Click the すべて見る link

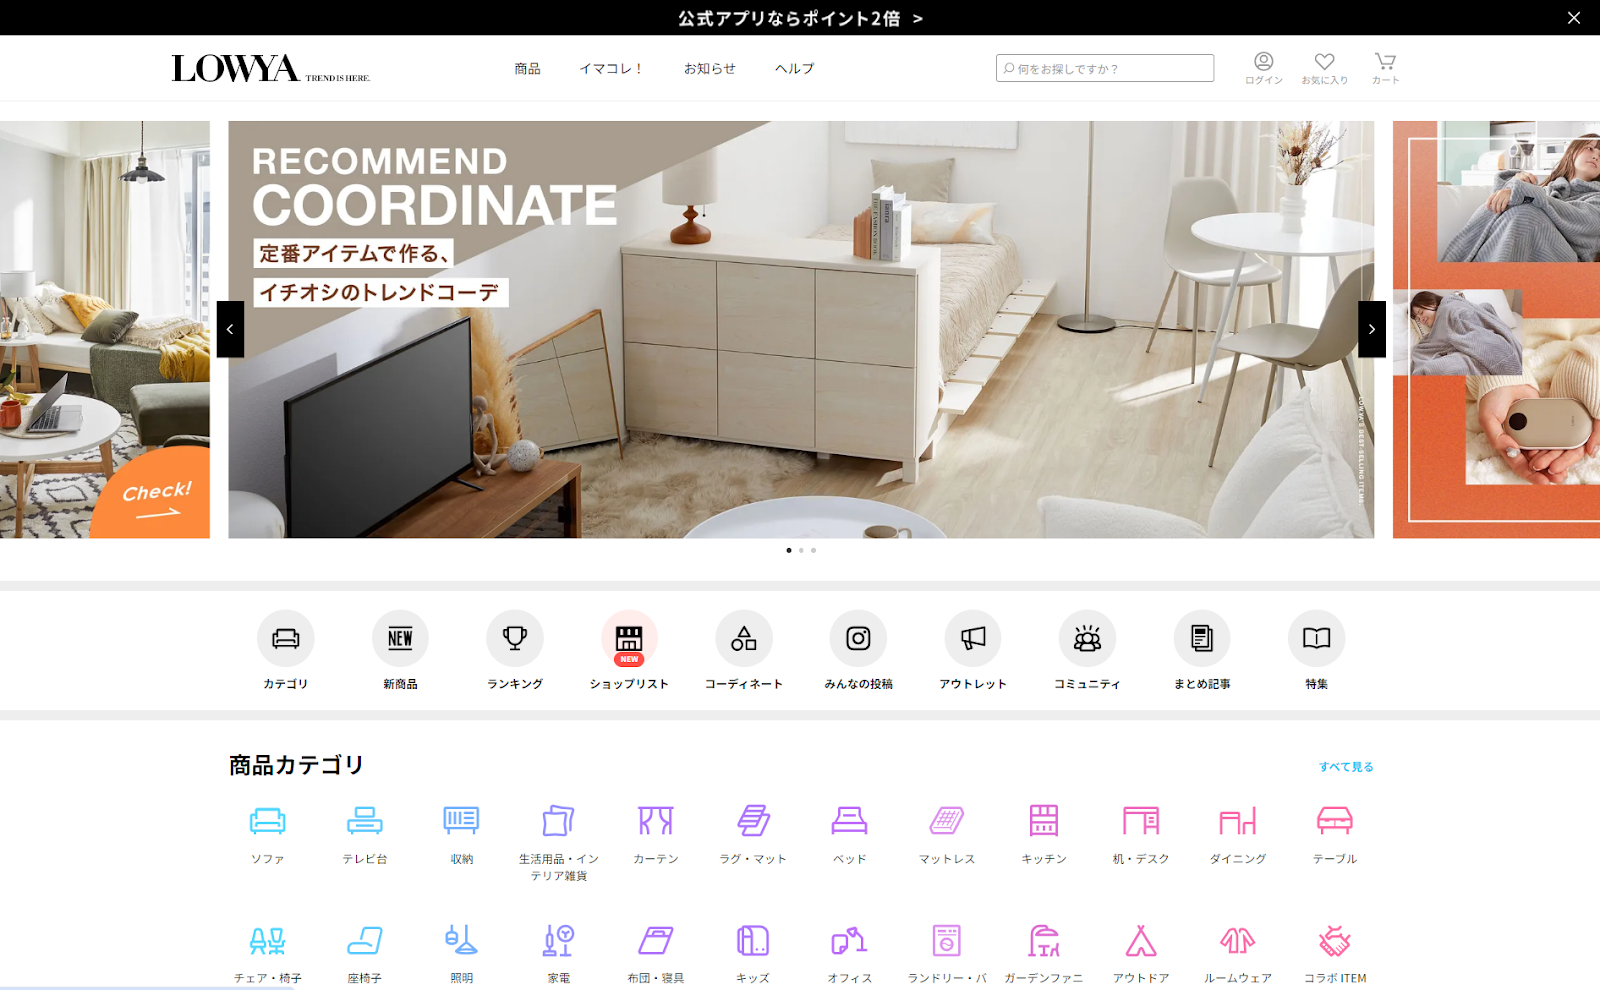tap(1346, 767)
